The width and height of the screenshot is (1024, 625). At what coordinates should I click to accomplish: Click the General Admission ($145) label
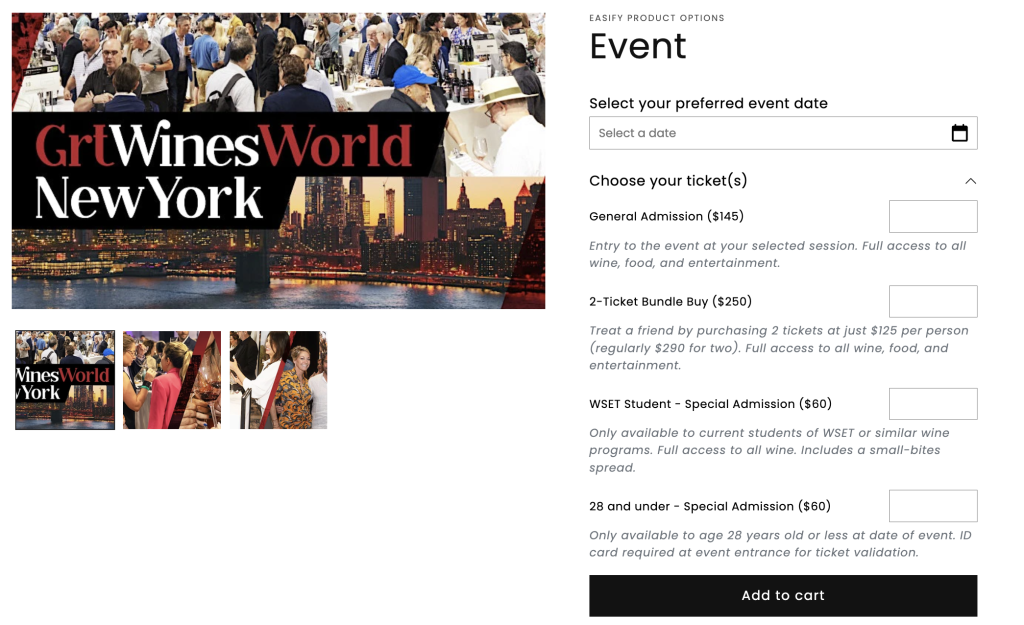click(x=666, y=216)
